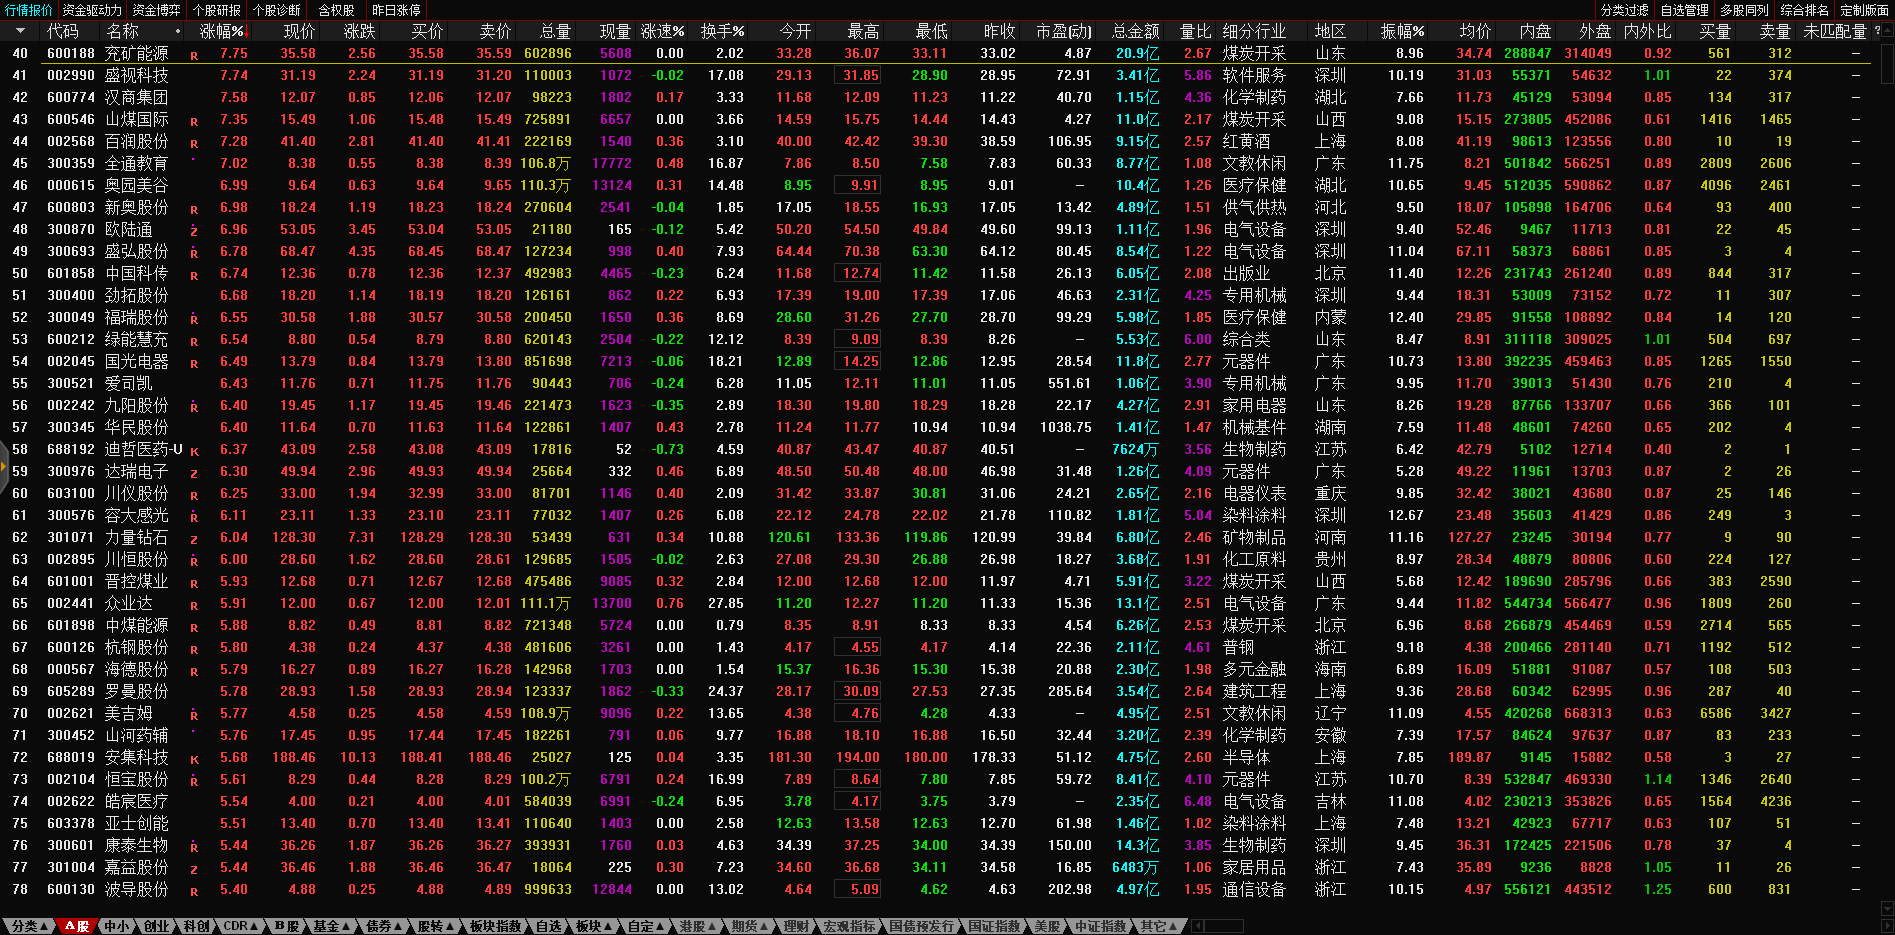Click the 综合排名 button
1895x935 pixels.
point(1805,10)
